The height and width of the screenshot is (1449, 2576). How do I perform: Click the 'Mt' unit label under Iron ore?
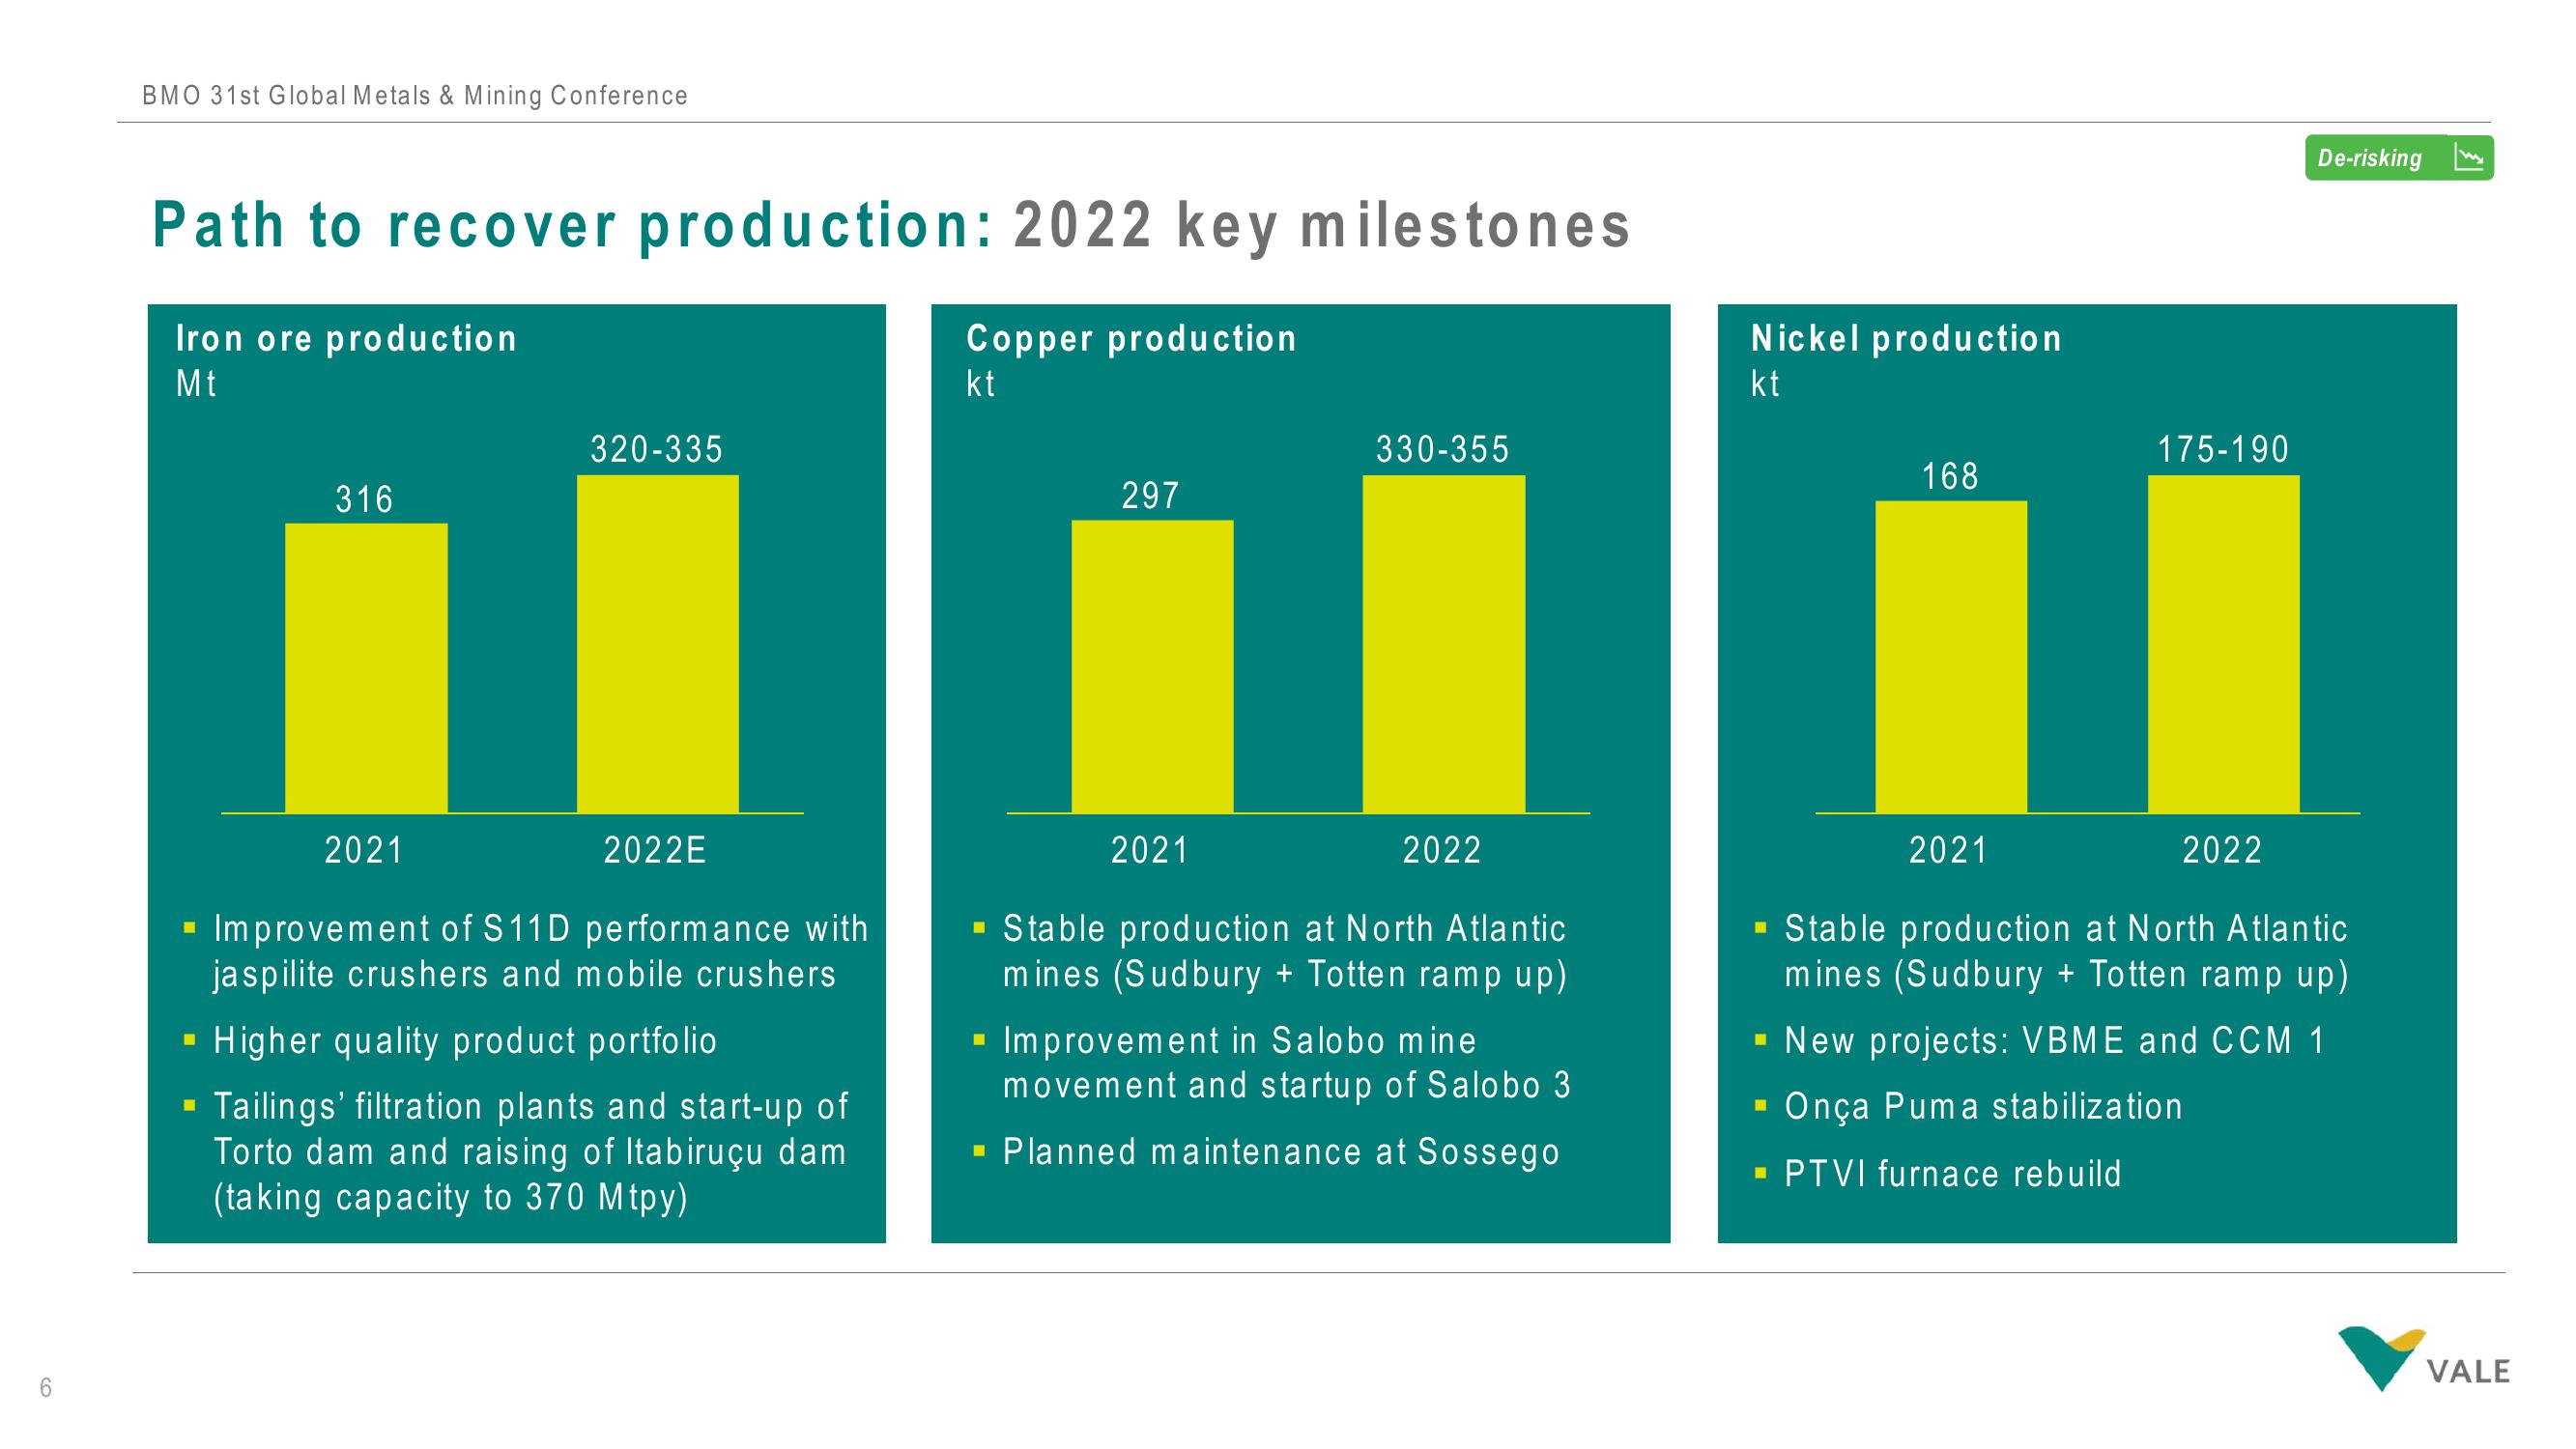click(196, 384)
